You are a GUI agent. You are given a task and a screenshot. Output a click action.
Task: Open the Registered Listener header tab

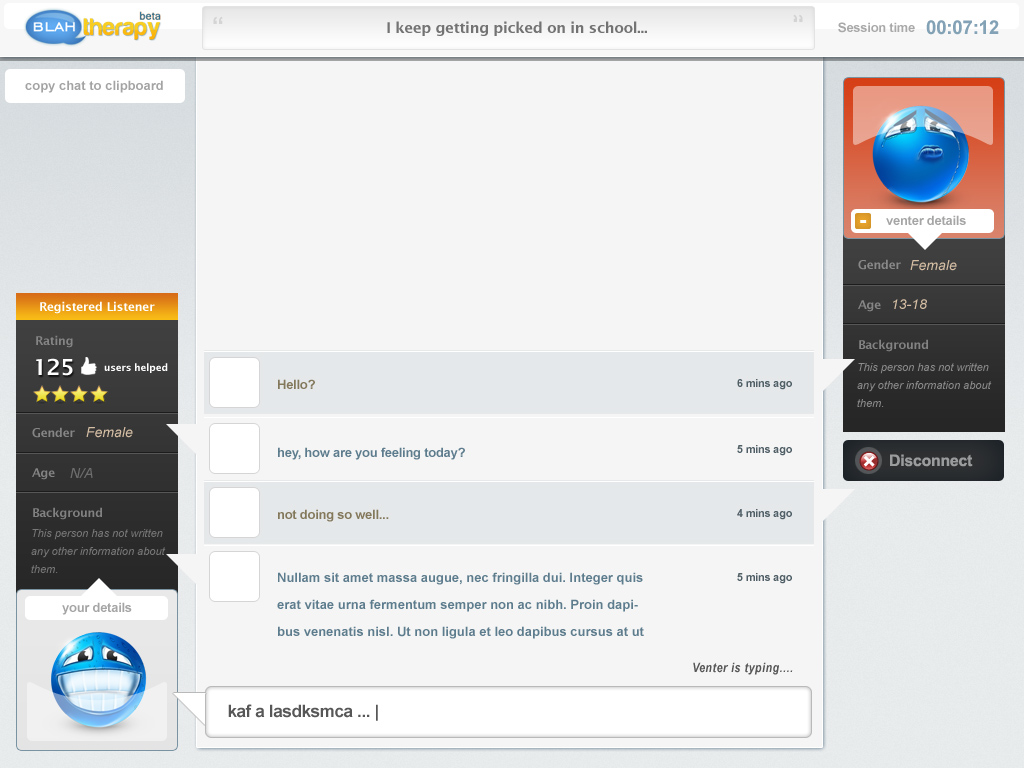[x=97, y=307]
